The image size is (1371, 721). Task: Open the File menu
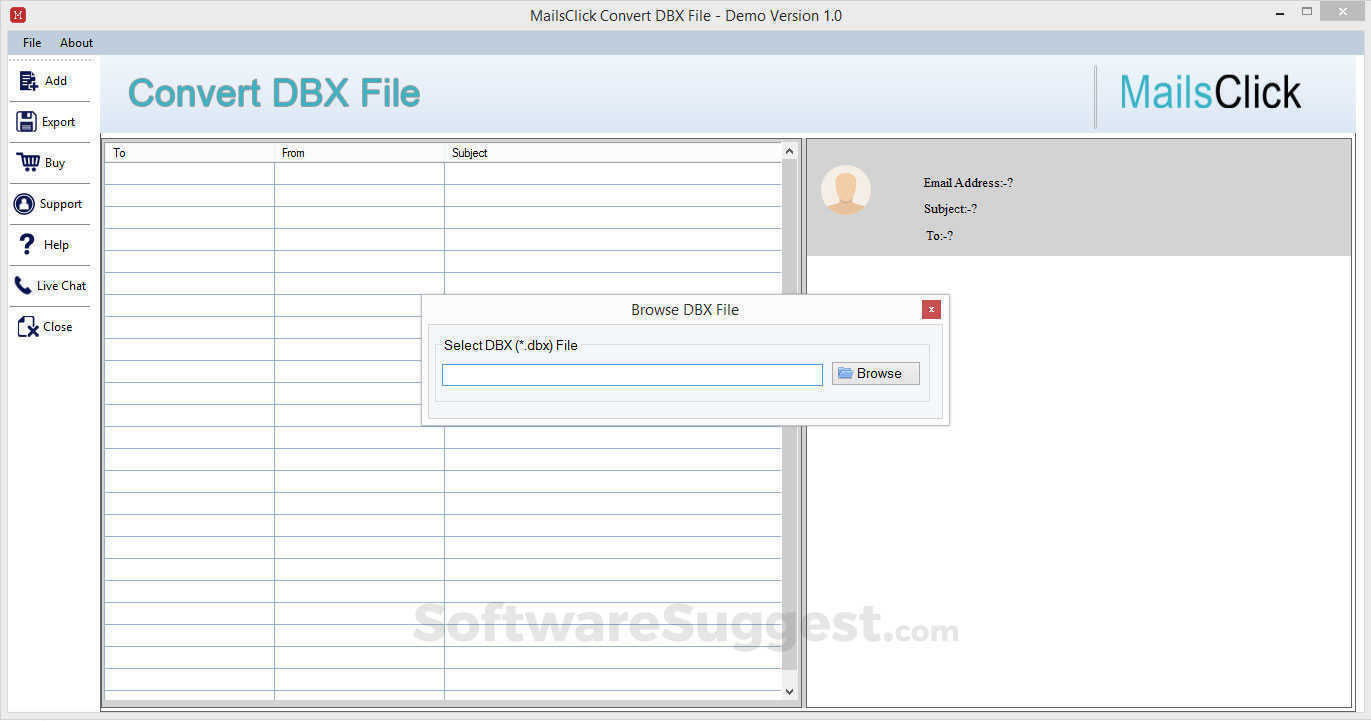pyautogui.click(x=31, y=42)
